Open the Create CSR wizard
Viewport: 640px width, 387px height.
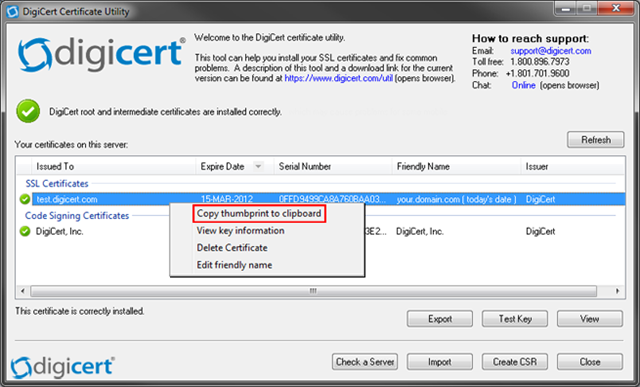tap(515, 362)
